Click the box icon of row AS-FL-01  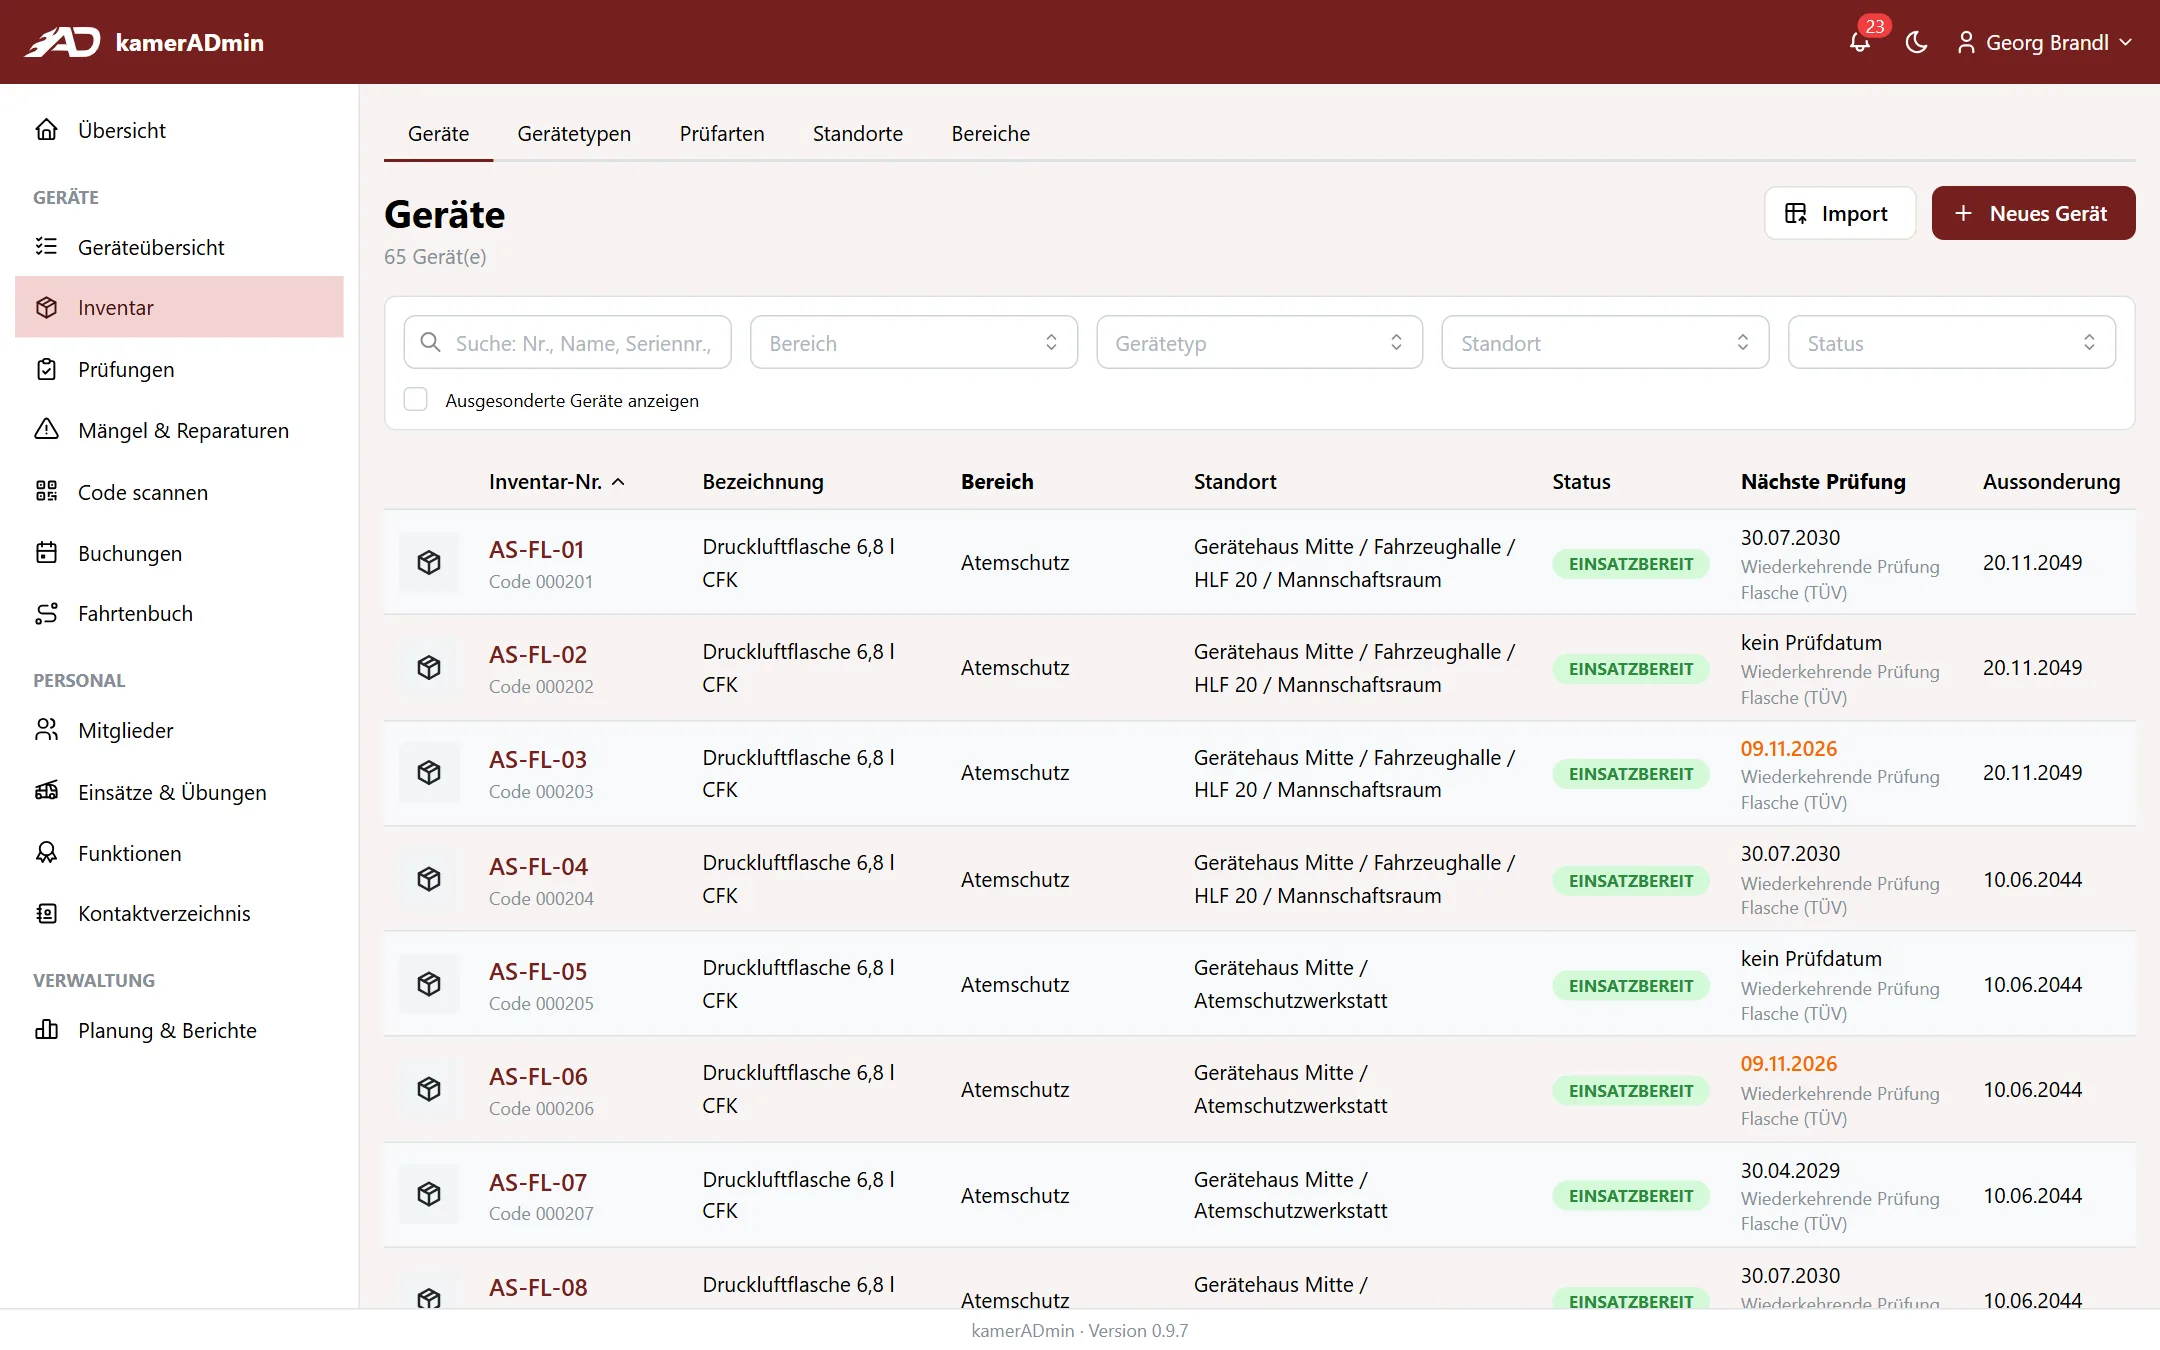tap(429, 563)
